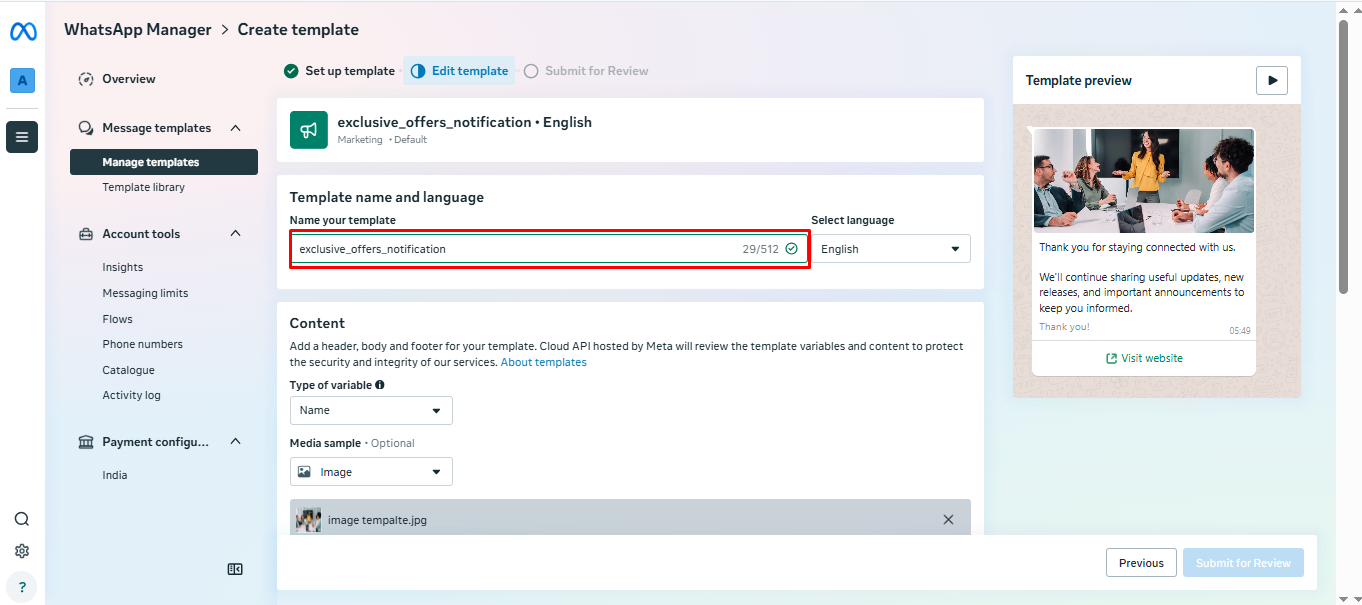Click the info icon beside Type of variable

tap(380, 385)
